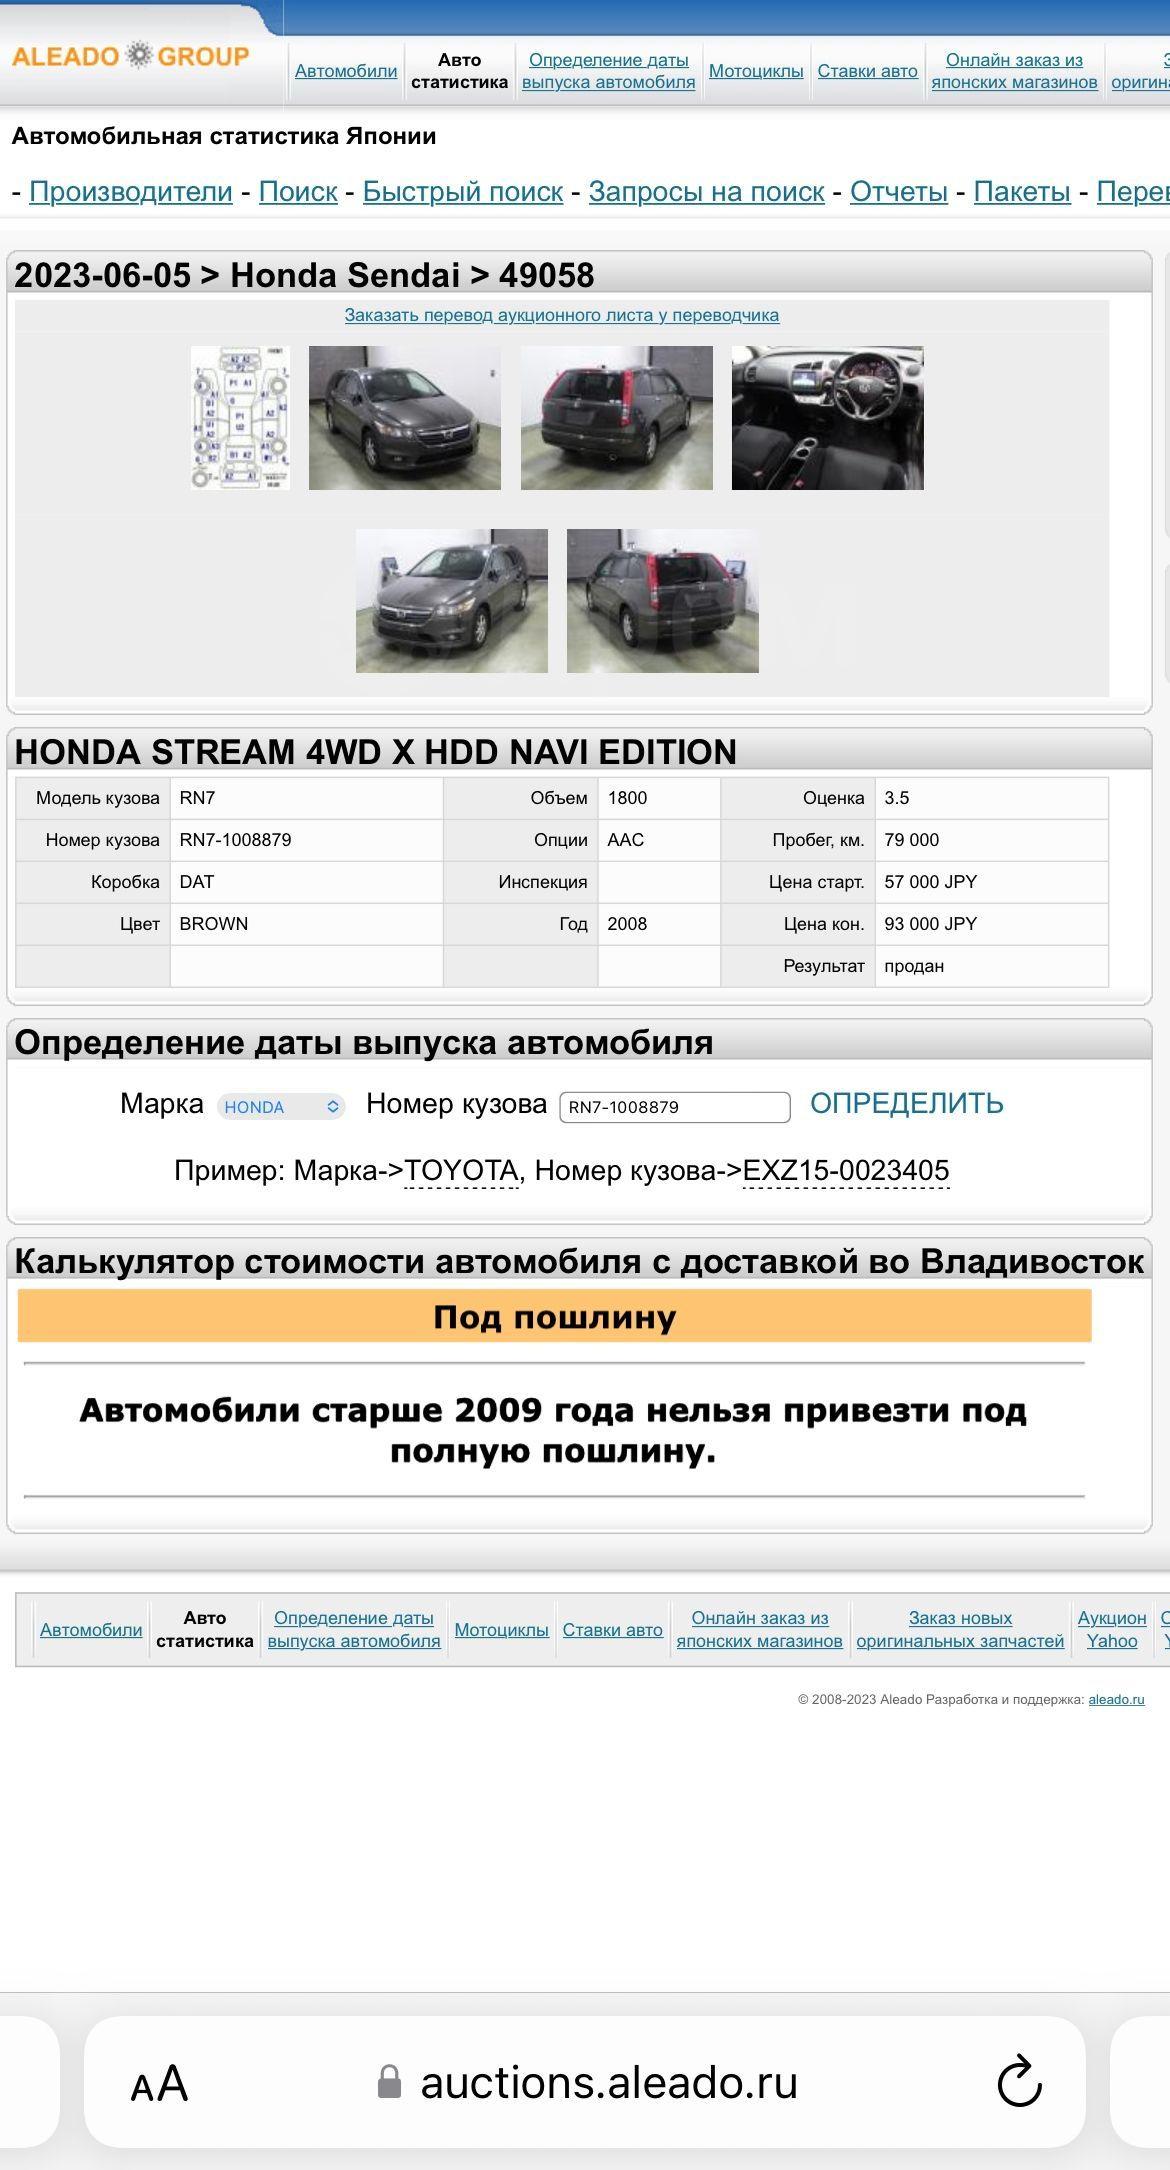
Task: Select the Под пошлину orange tab
Action: 554,1316
